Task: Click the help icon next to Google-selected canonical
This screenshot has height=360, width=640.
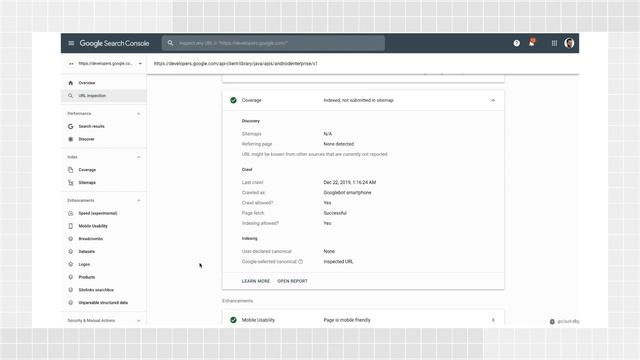Action: [300, 262]
